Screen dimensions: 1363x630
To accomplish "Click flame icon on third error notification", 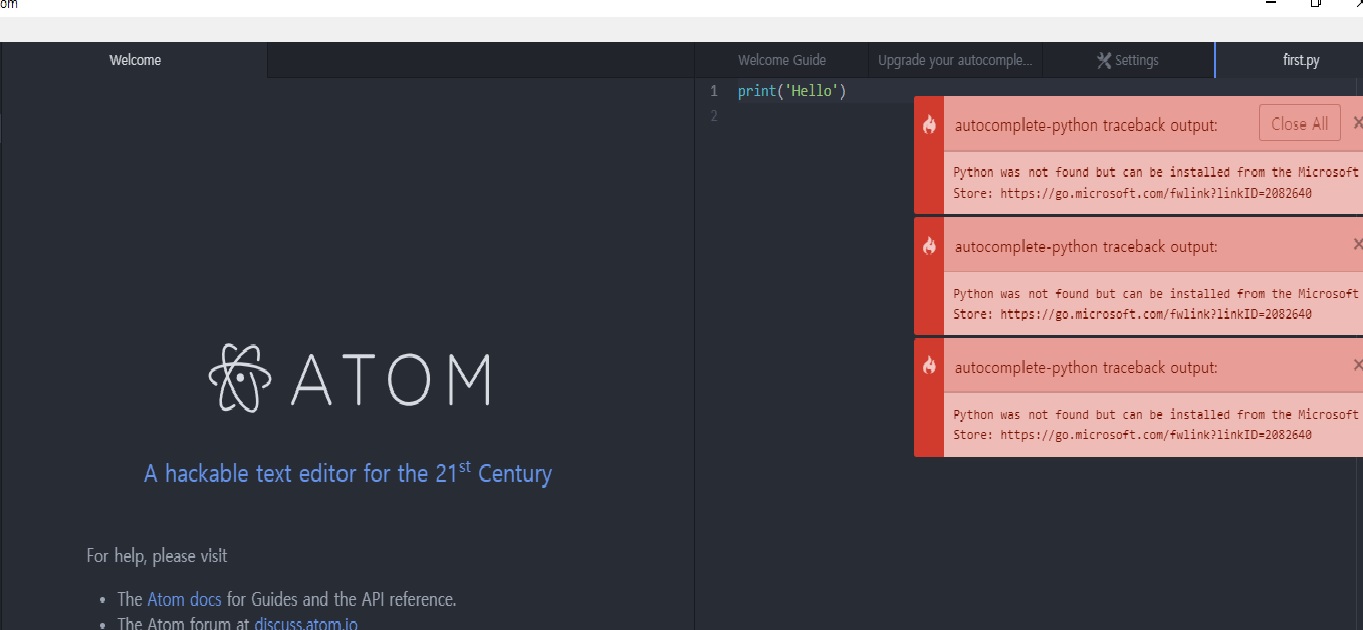I will click(x=929, y=366).
